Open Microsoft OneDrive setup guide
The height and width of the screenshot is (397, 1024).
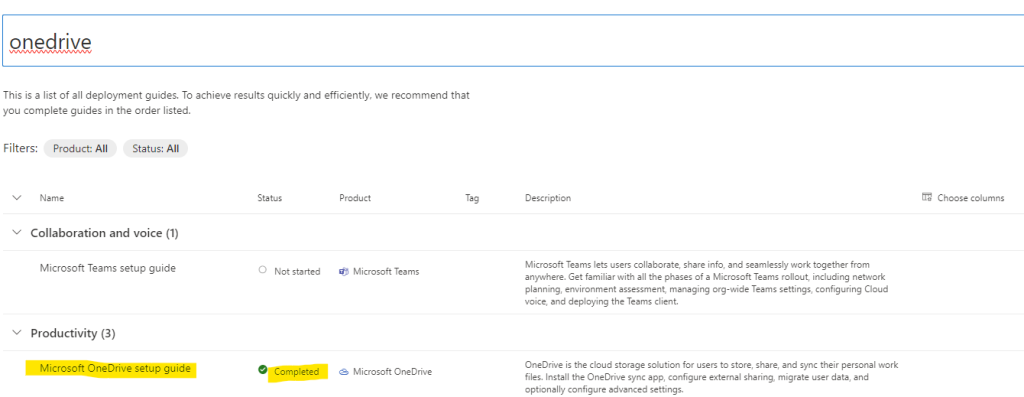(x=115, y=368)
